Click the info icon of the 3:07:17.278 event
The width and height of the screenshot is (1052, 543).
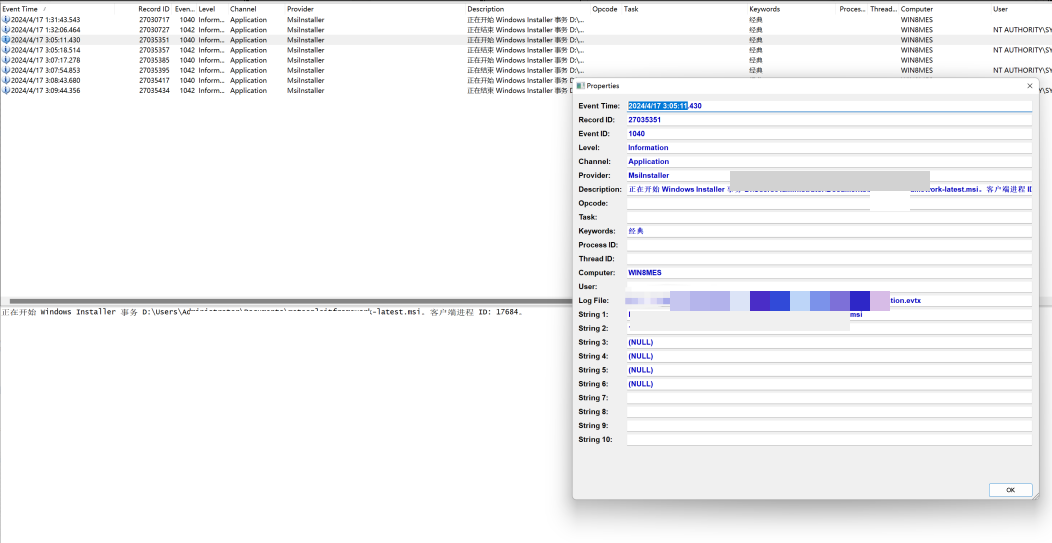[x=6, y=60]
